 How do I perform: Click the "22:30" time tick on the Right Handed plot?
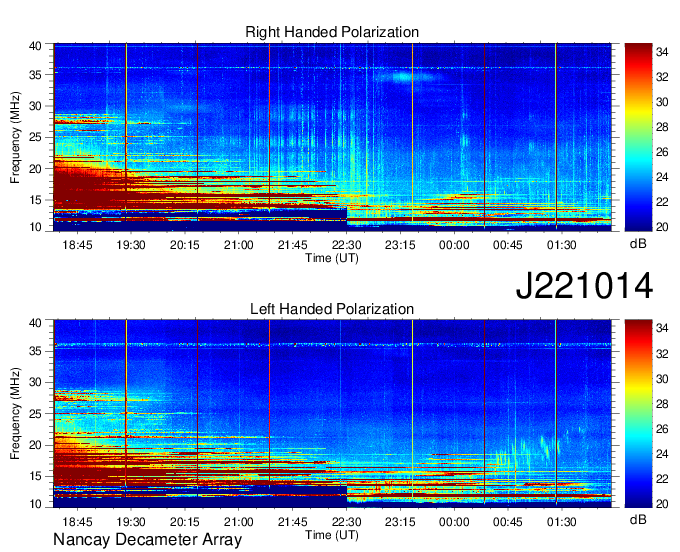346,245
